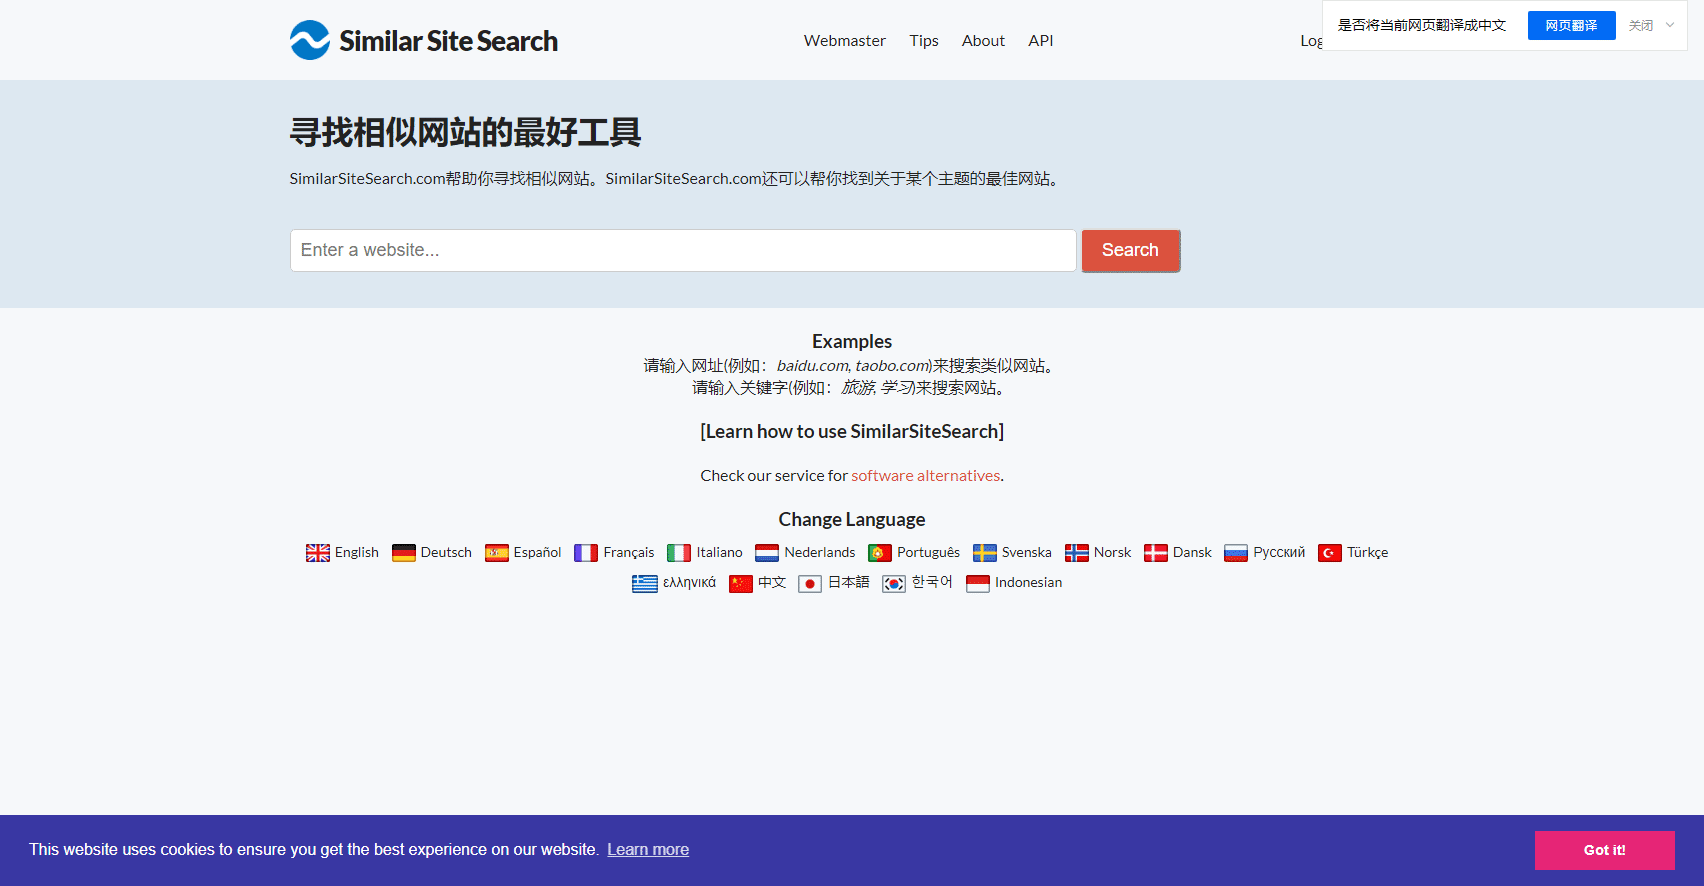Viewport: 1704px width, 886px height.
Task: Go to the About page
Action: tap(983, 41)
